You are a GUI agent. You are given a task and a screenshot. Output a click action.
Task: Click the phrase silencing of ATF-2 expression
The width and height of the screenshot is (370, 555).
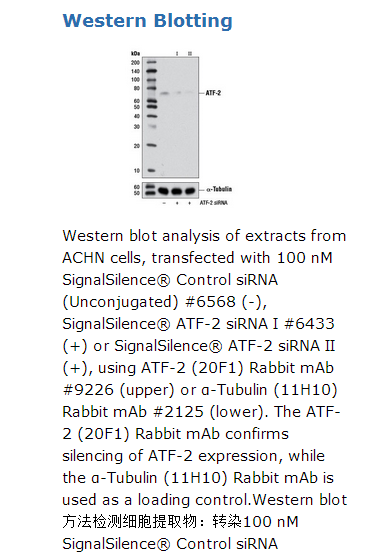(172, 456)
